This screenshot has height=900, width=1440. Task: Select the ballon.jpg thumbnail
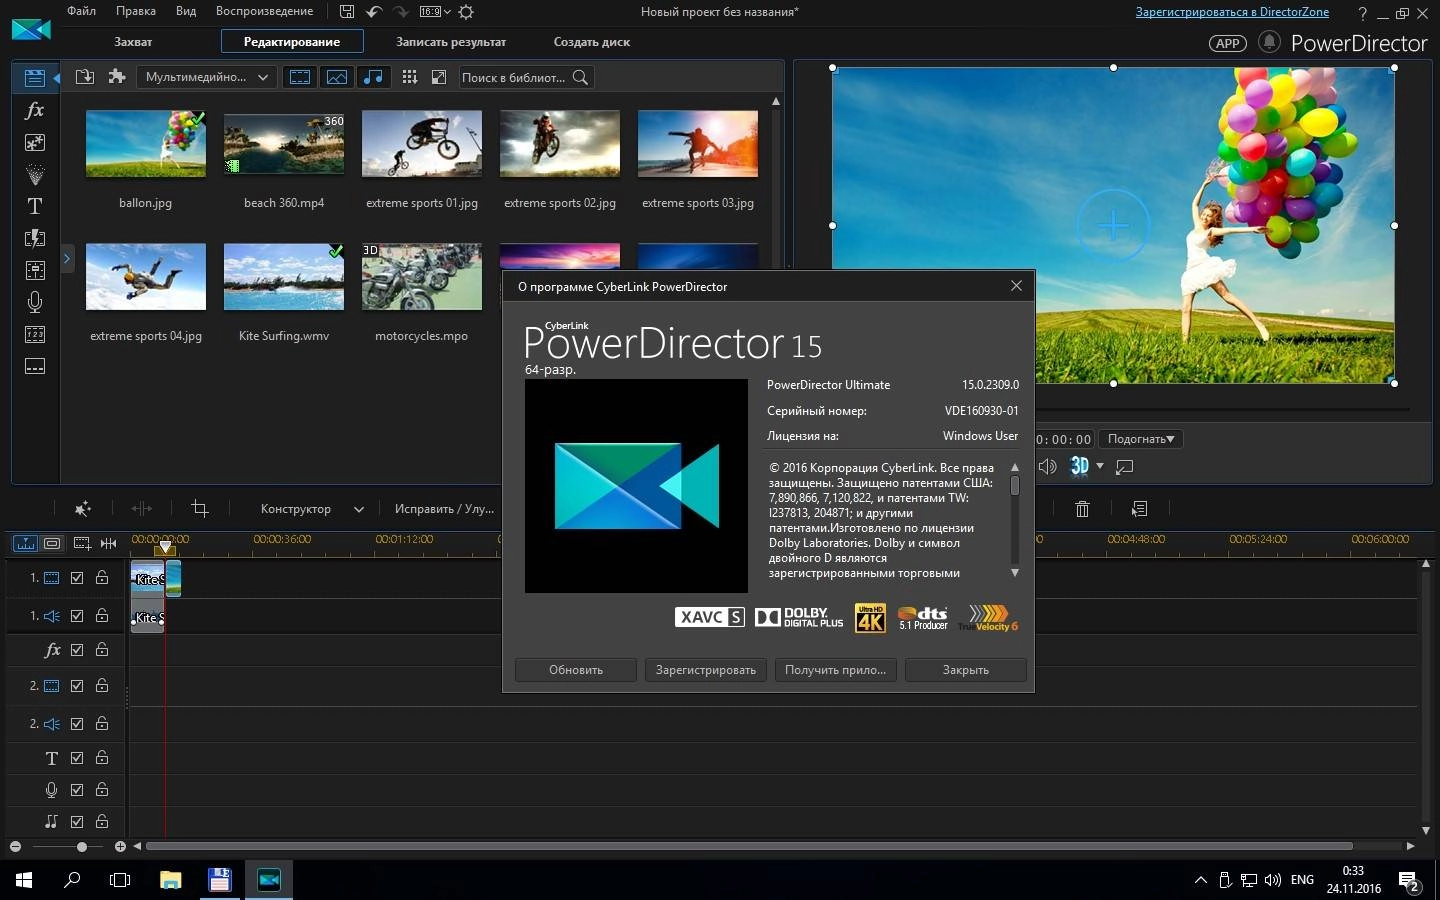coord(146,144)
